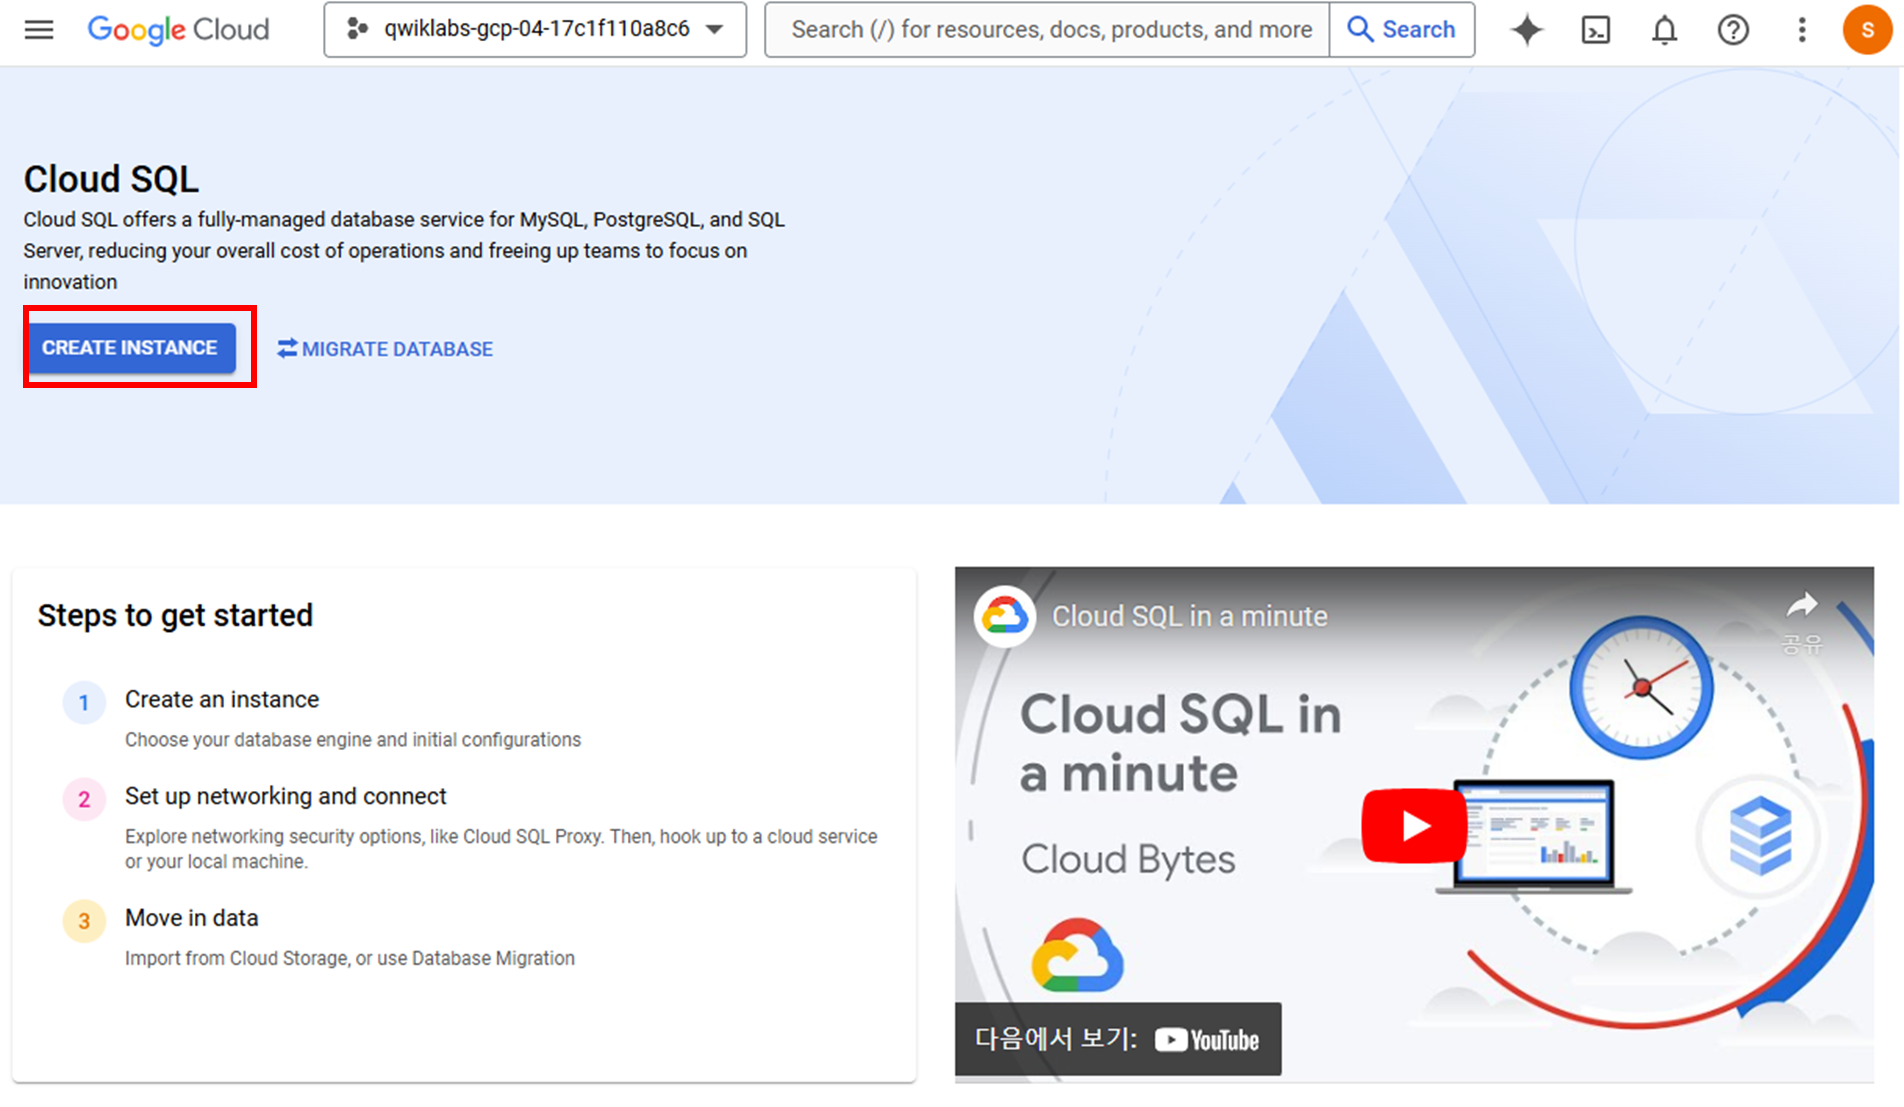Play the Cloud SQL in a minute video
The image size is (1904, 1107).
coord(1414,826)
